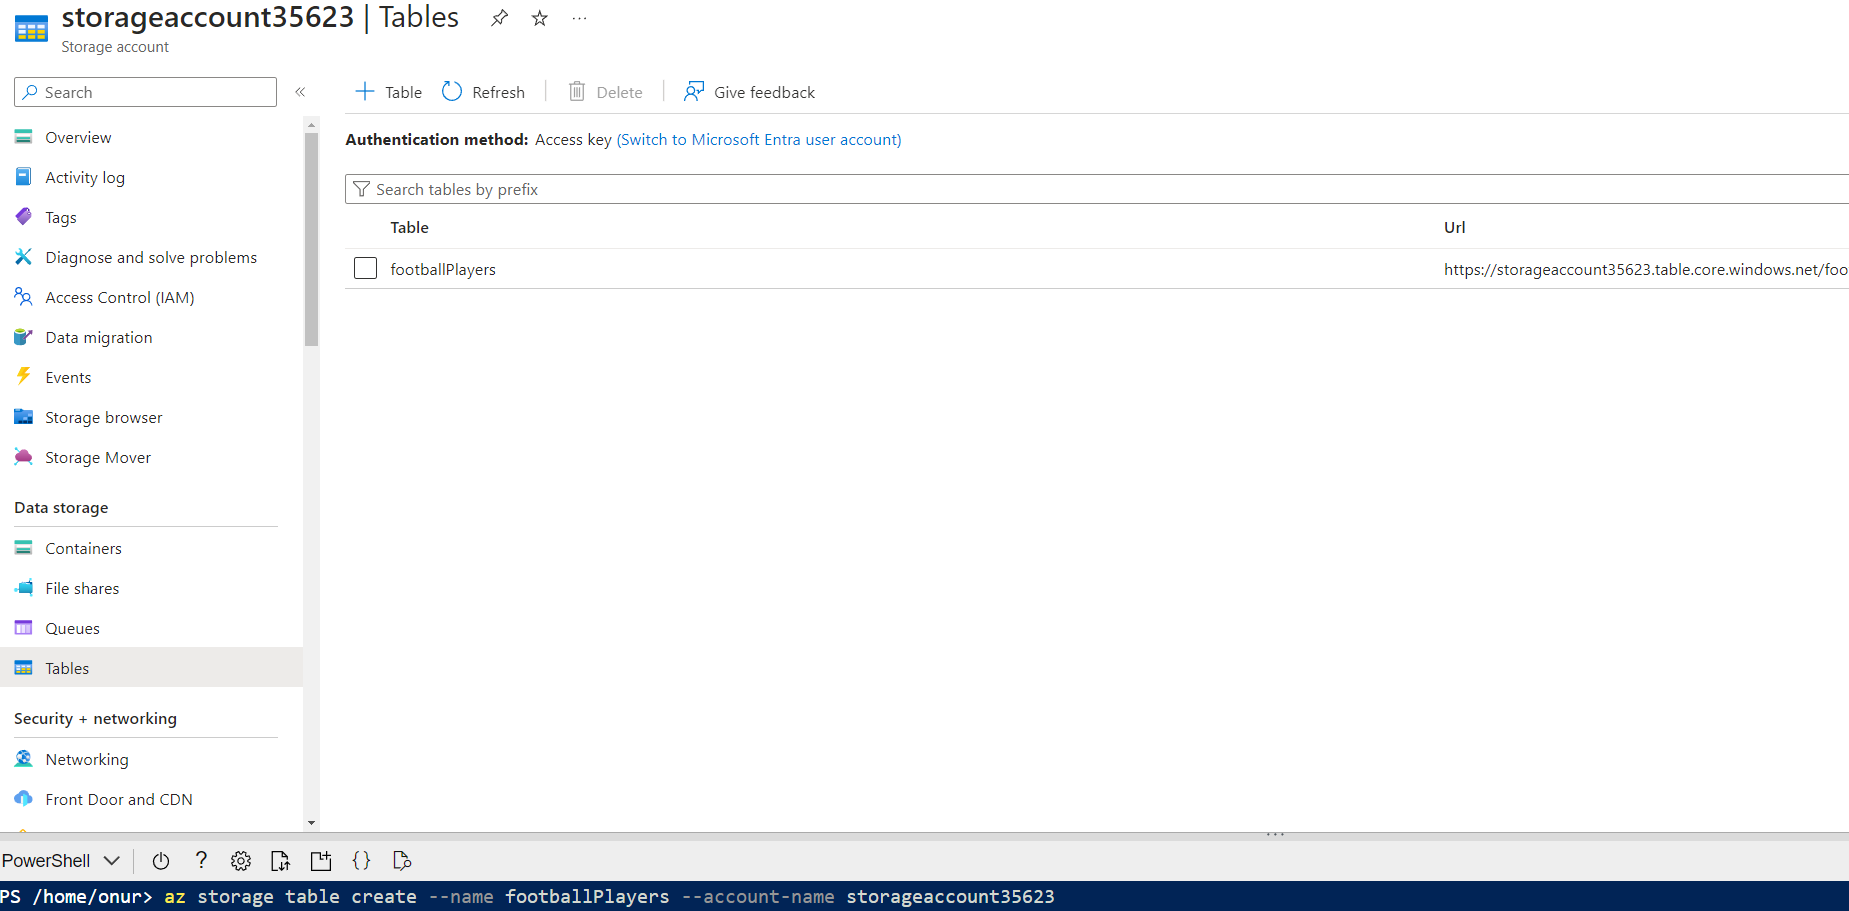Go to Storage browser menu item
This screenshot has width=1849, height=911.
coord(103,418)
